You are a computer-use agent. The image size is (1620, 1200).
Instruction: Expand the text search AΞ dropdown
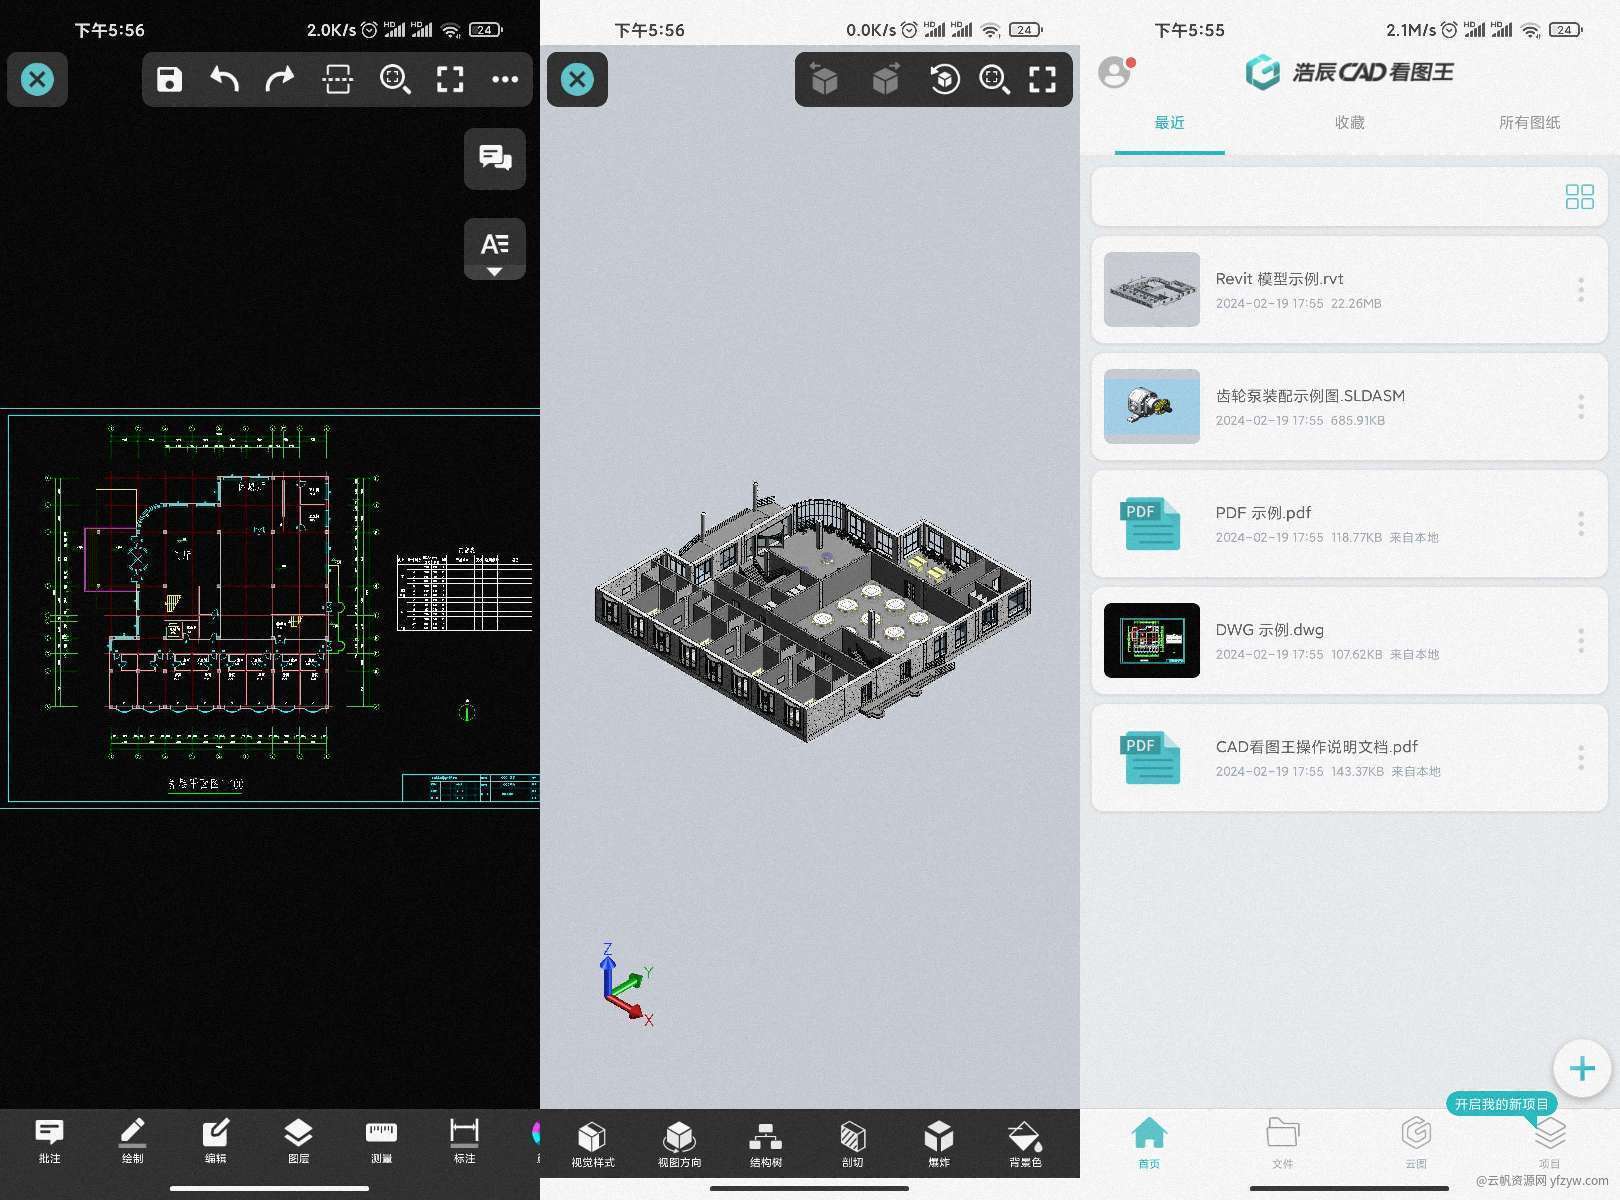click(x=495, y=248)
